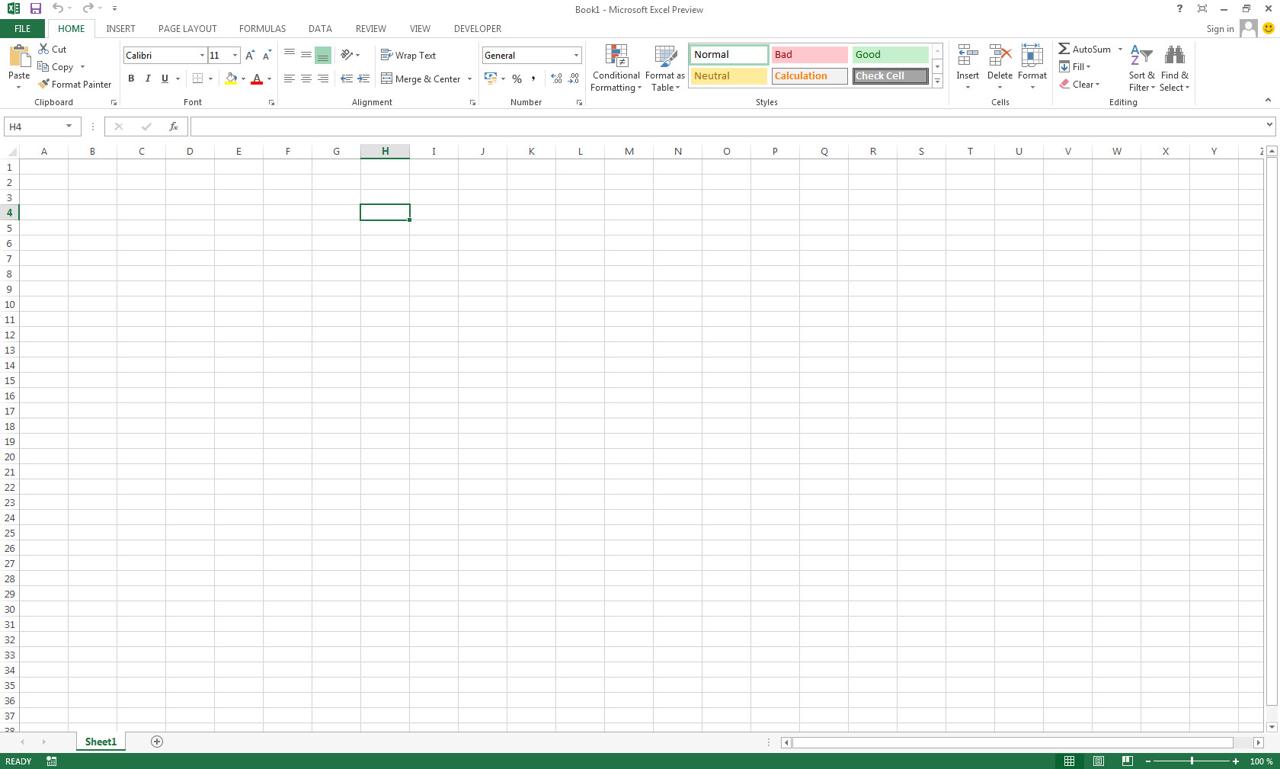Click the Format Painter brush icon

(44, 85)
